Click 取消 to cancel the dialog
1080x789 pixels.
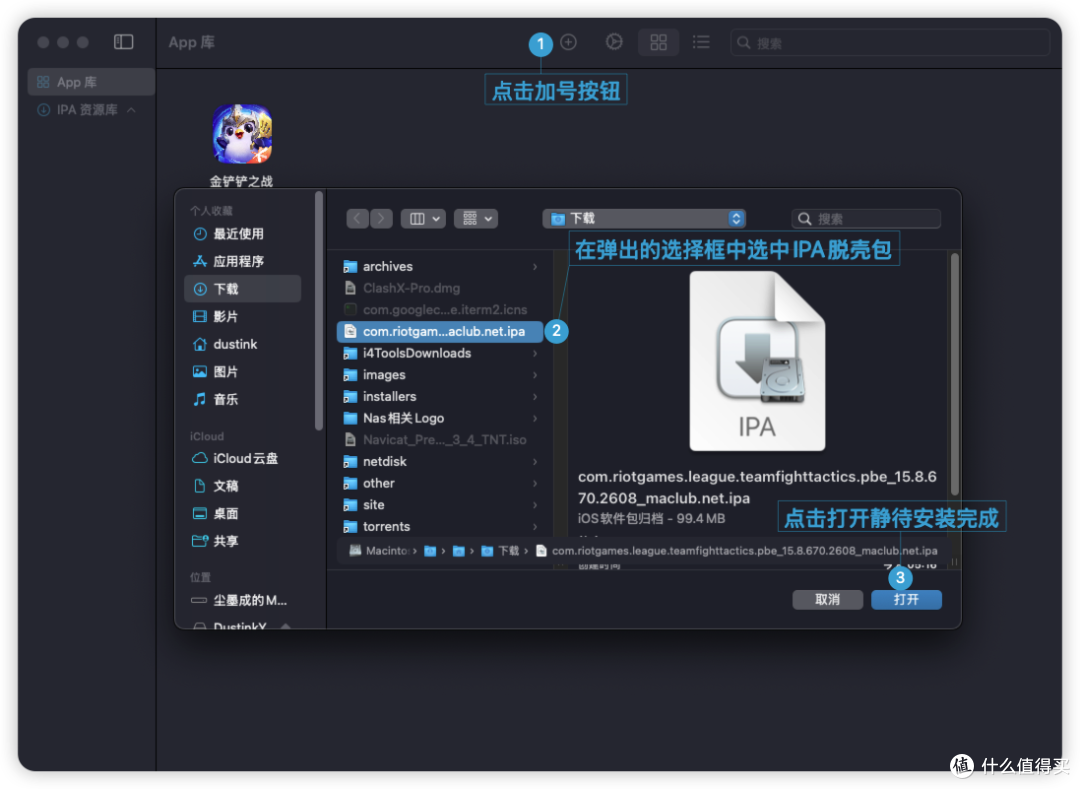tap(827, 600)
